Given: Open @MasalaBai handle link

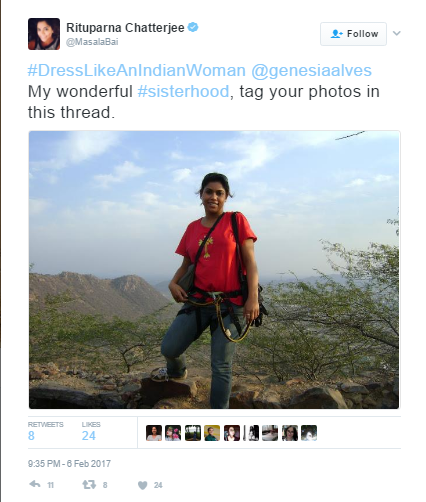Looking at the screenshot, I should pyautogui.click(x=92, y=42).
